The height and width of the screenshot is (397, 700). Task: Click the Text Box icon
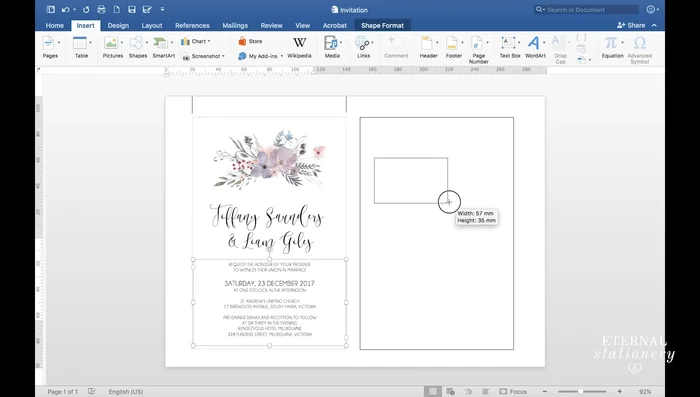[x=508, y=43]
